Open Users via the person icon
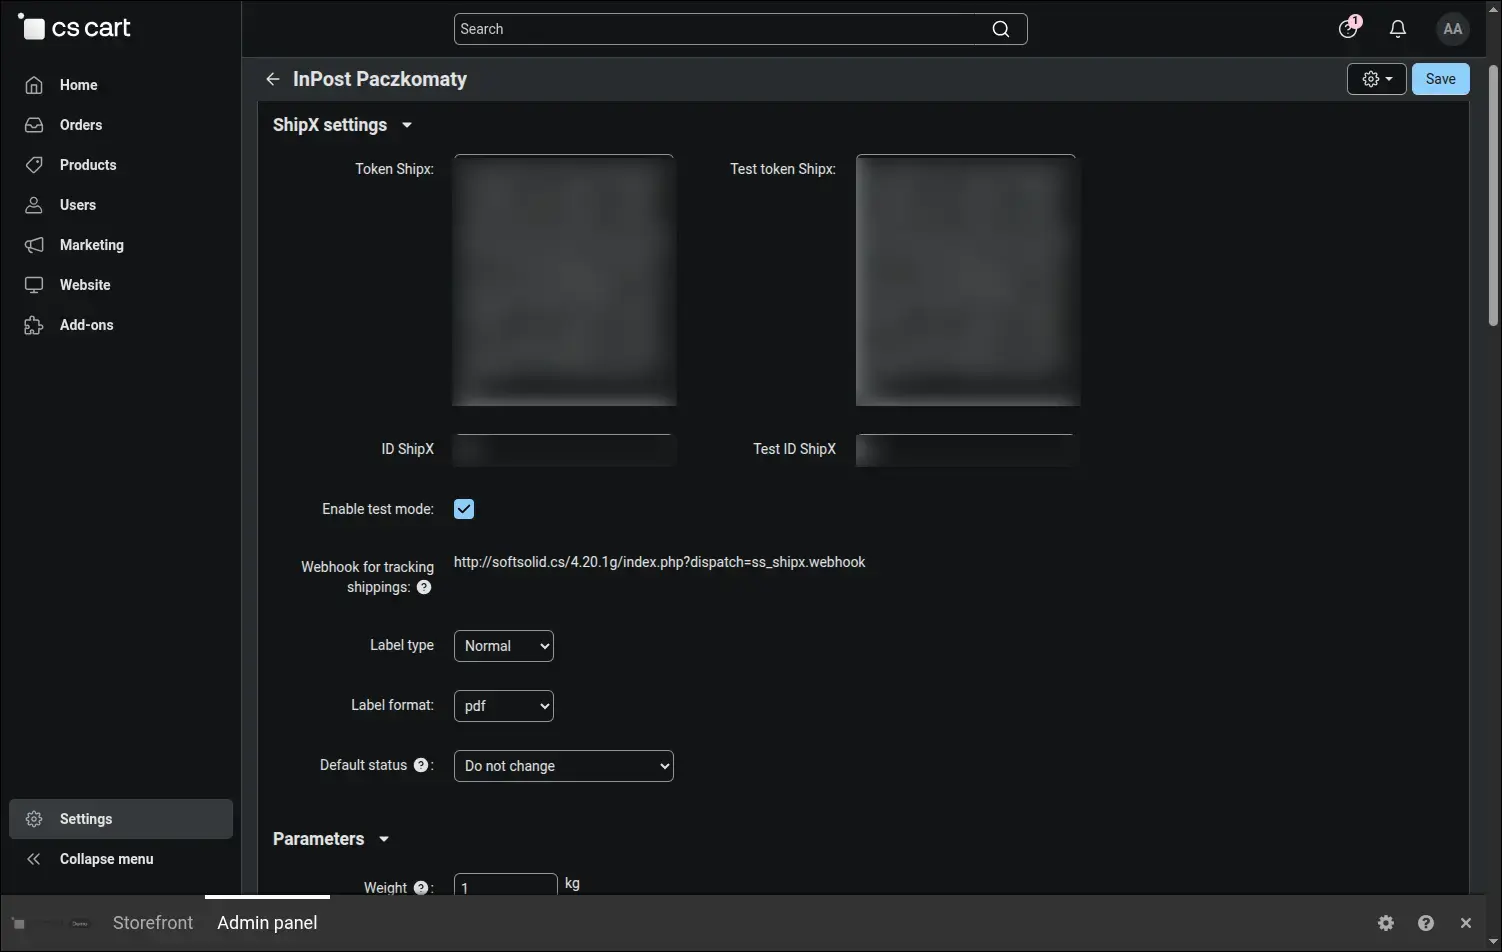The width and height of the screenshot is (1502, 952). [x=34, y=205]
